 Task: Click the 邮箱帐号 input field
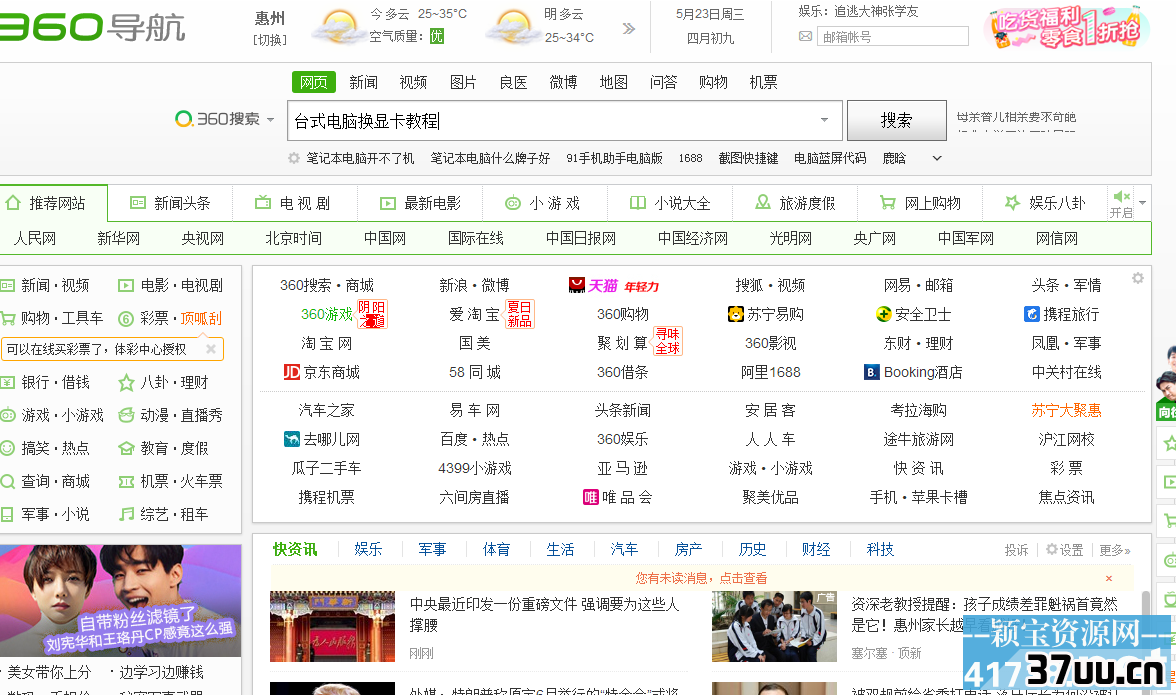892,36
